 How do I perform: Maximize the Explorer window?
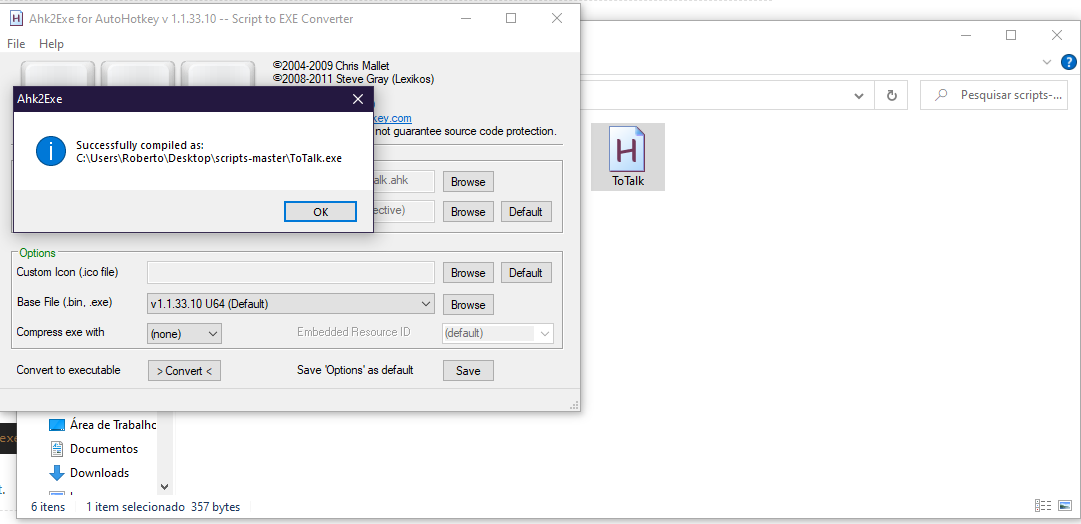point(1011,35)
